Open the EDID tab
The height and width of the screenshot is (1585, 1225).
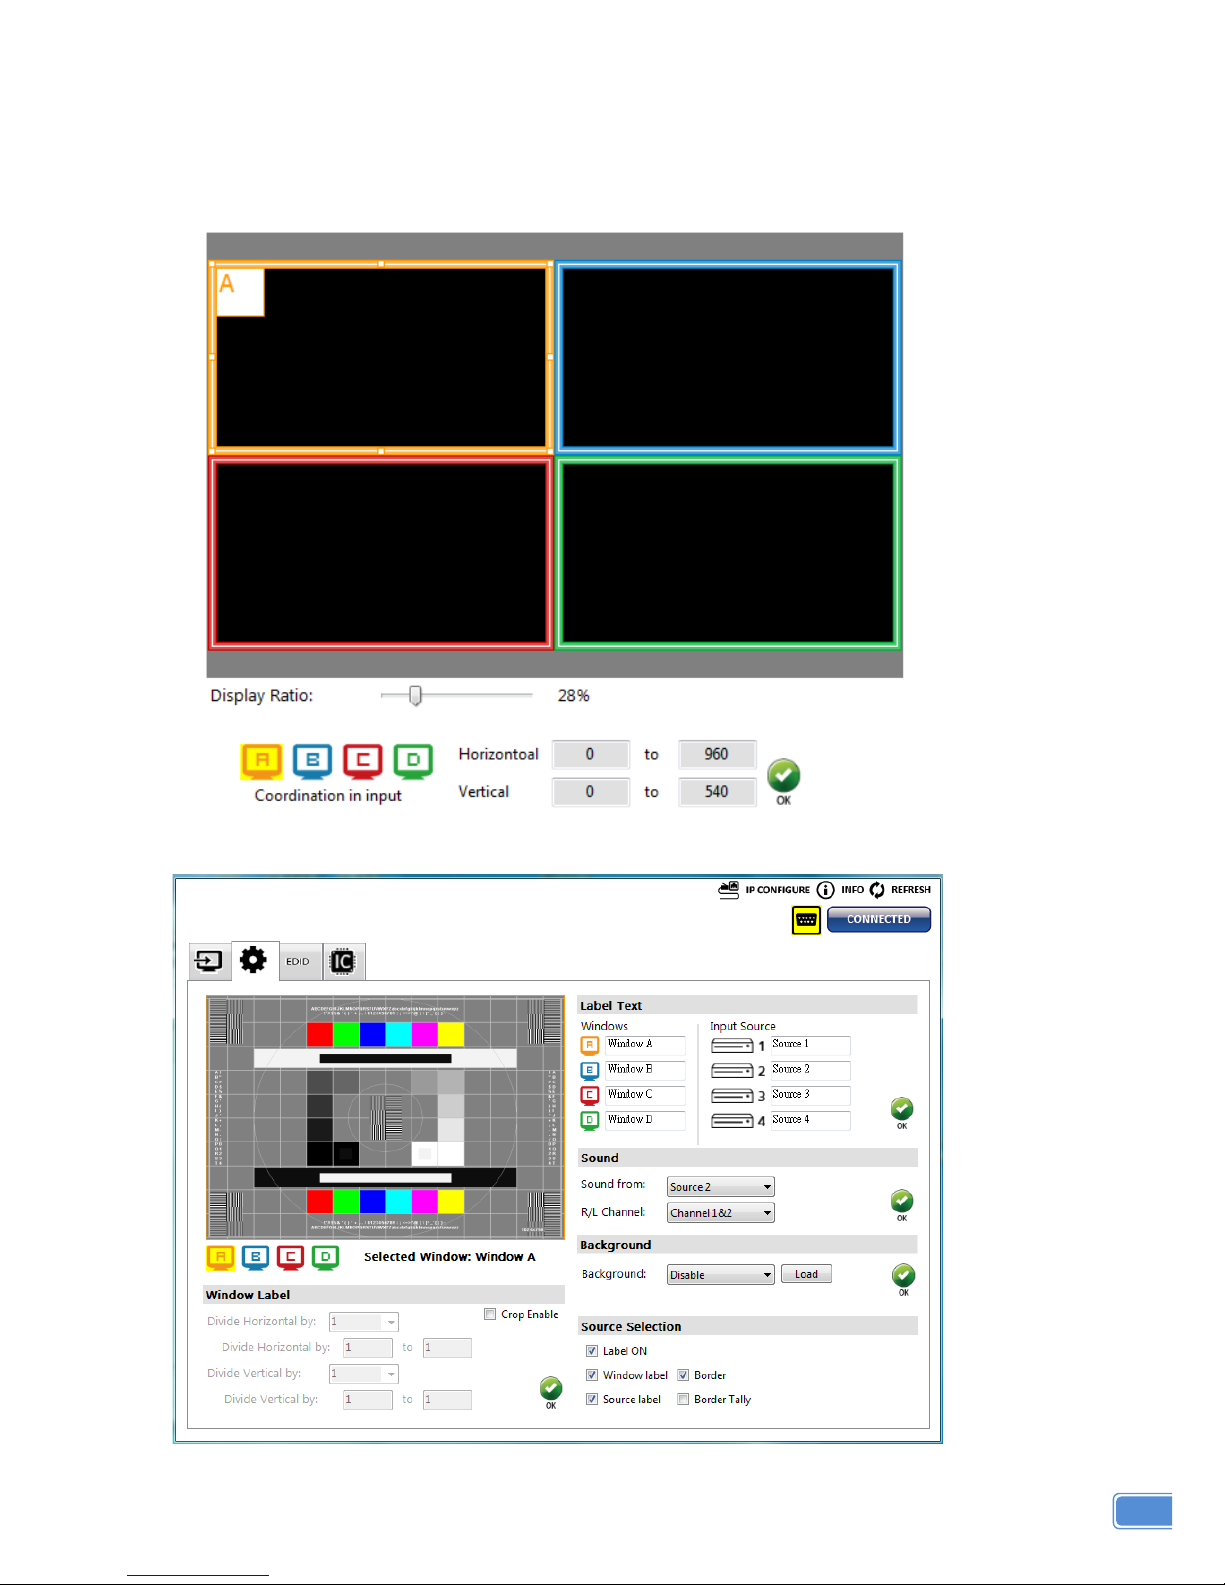coord(298,961)
